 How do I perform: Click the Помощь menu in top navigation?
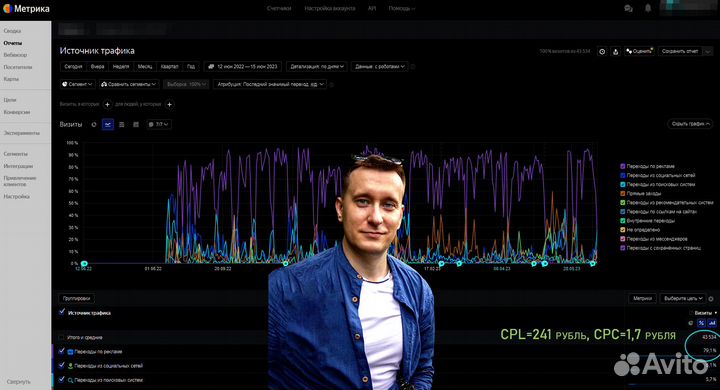pyautogui.click(x=402, y=9)
